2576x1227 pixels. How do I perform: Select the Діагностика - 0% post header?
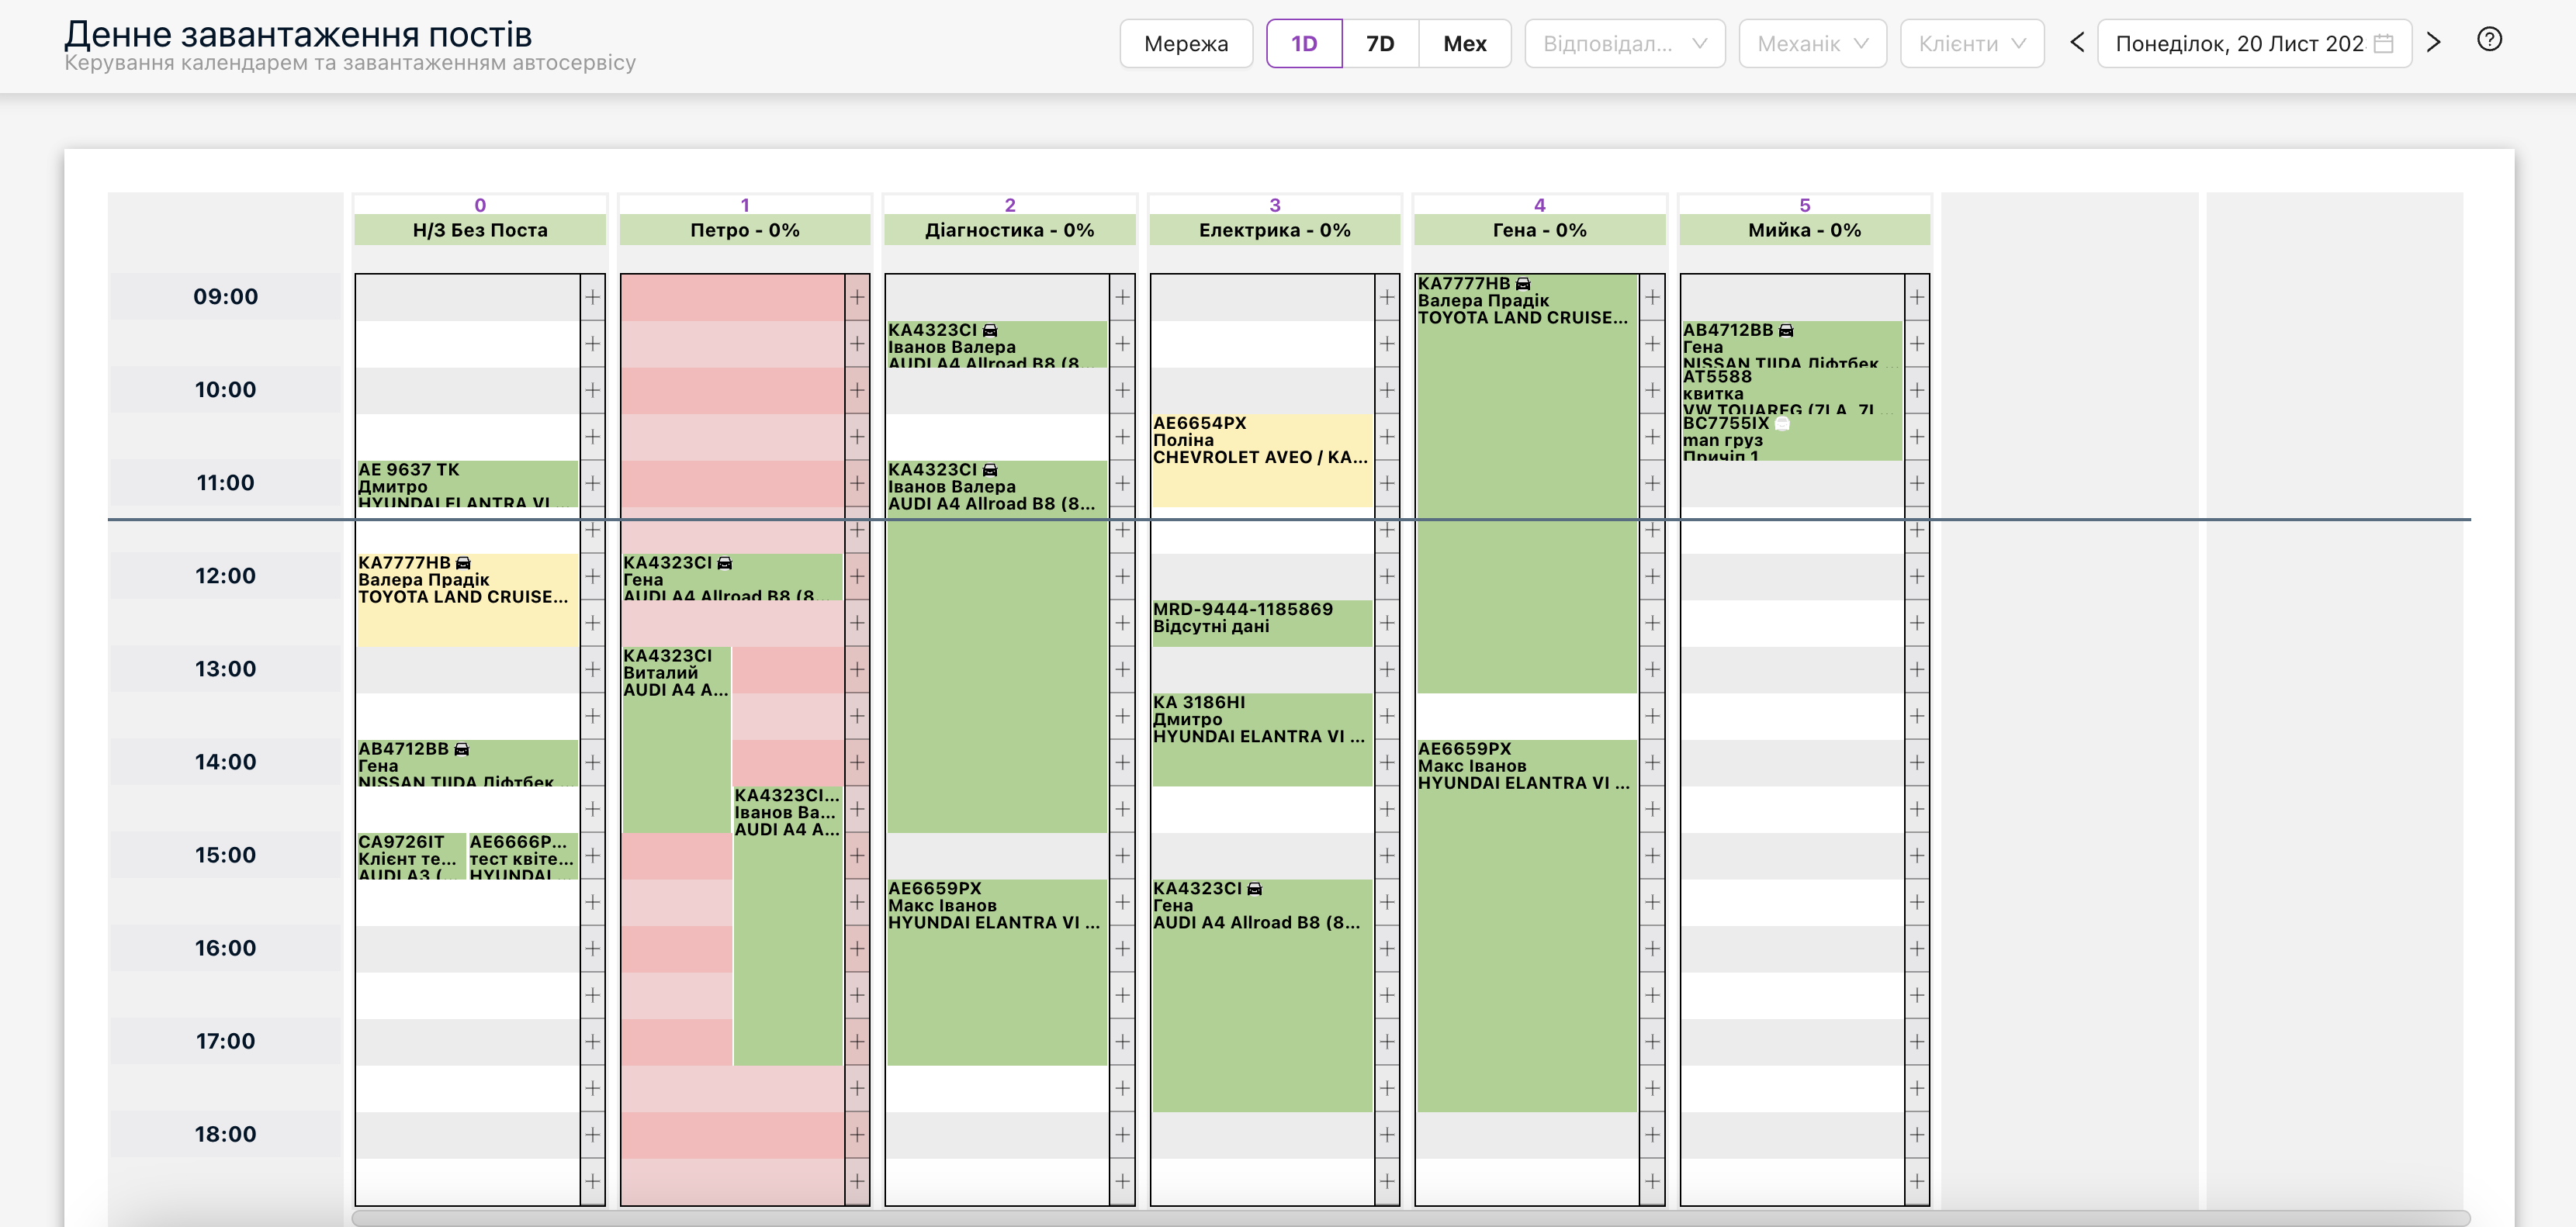click(x=1009, y=230)
